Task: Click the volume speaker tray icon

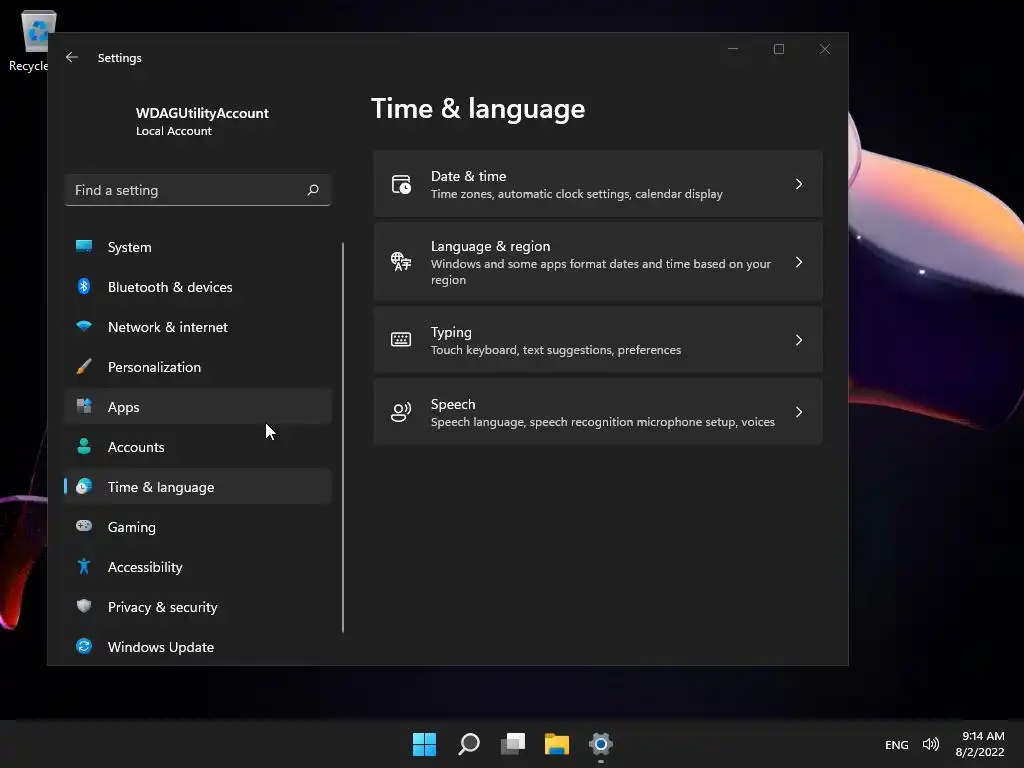Action: (x=931, y=744)
